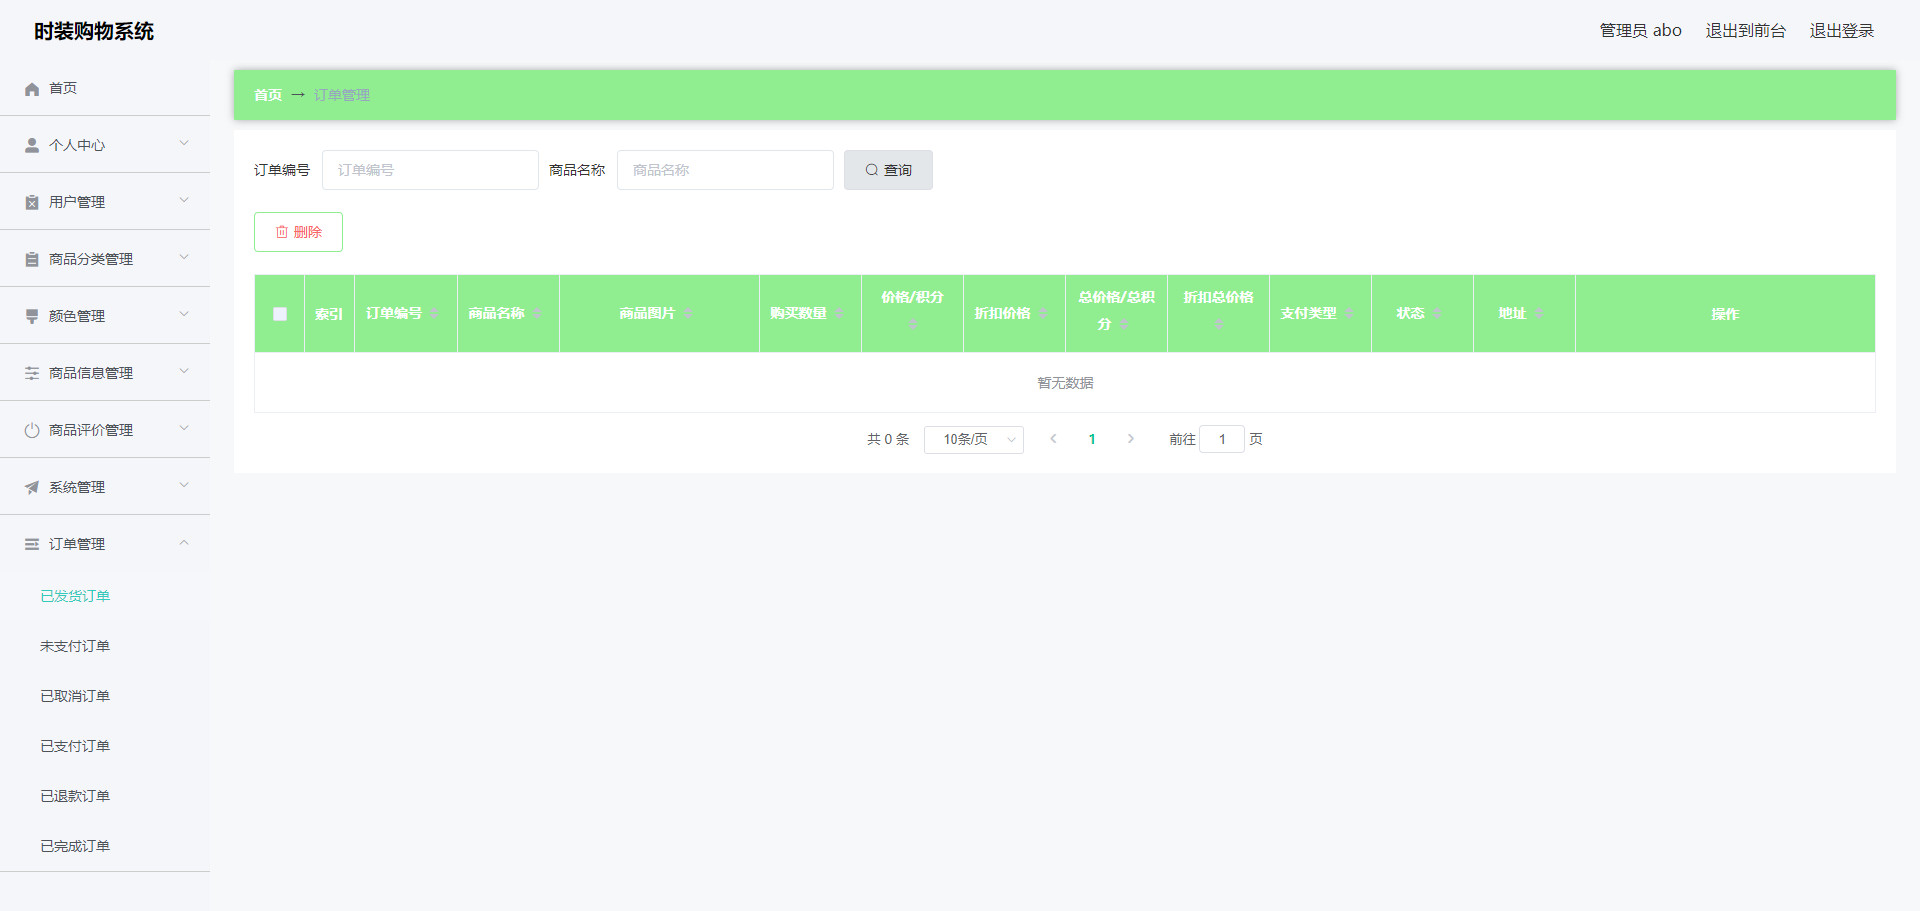Expand the 颜色管理 menu chevron
The width and height of the screenshot is (1920, 911).
click(x=184, y=315)
